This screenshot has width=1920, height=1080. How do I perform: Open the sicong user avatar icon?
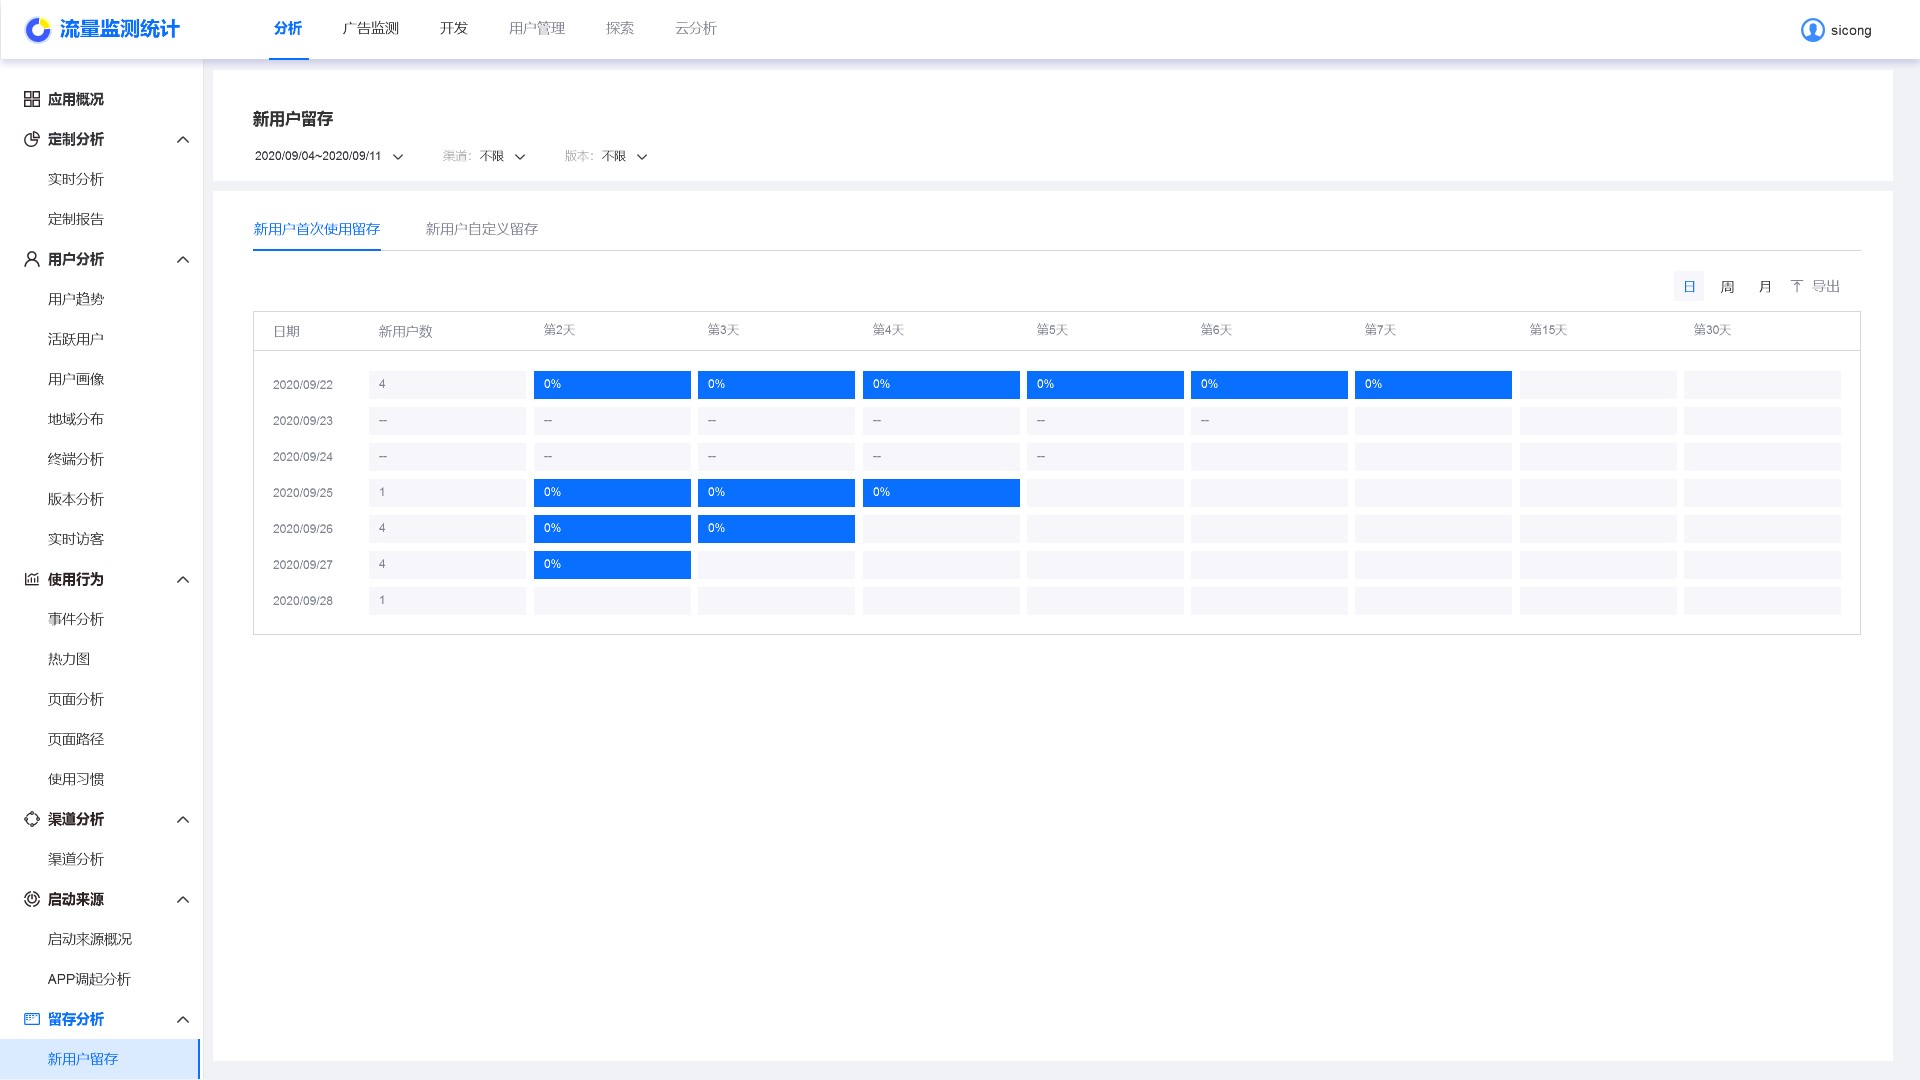tap(1812, 30)
